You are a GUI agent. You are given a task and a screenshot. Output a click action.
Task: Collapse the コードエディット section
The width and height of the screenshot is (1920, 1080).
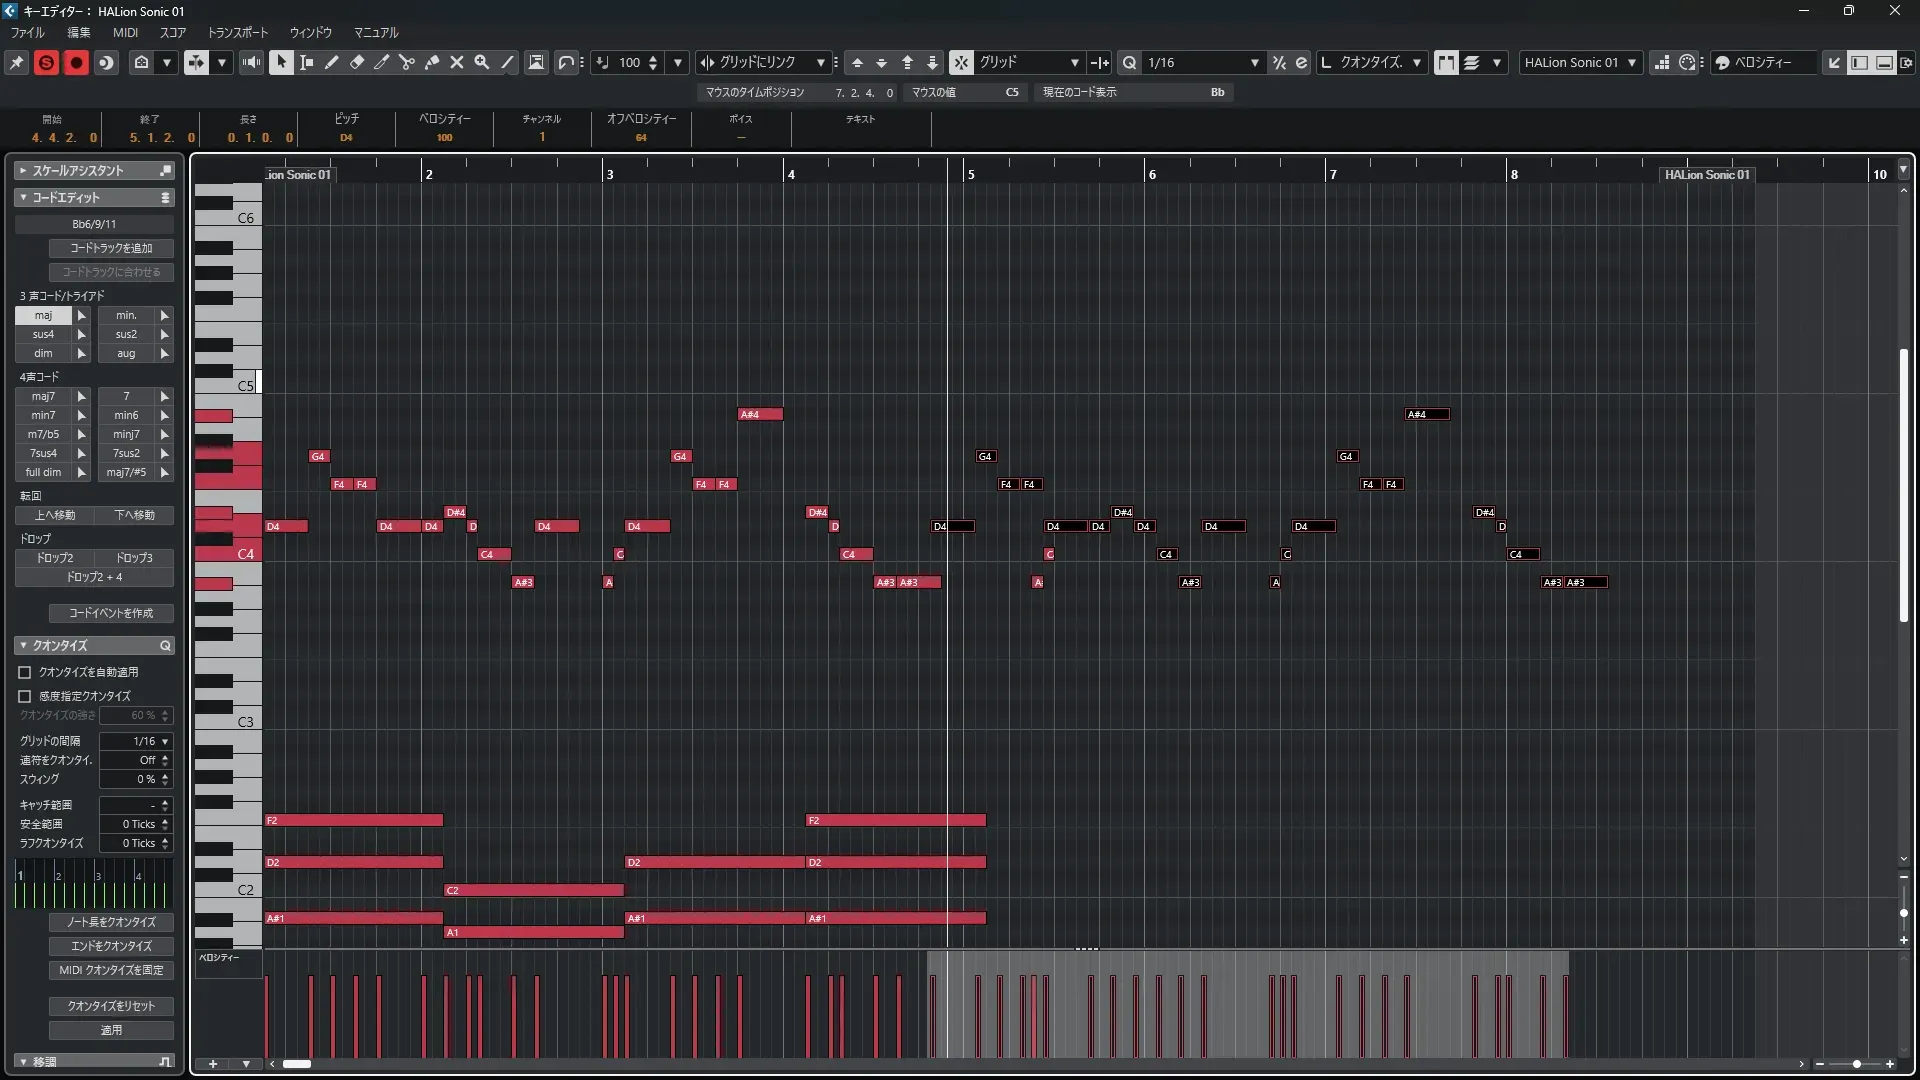click(x=23, y=198)
